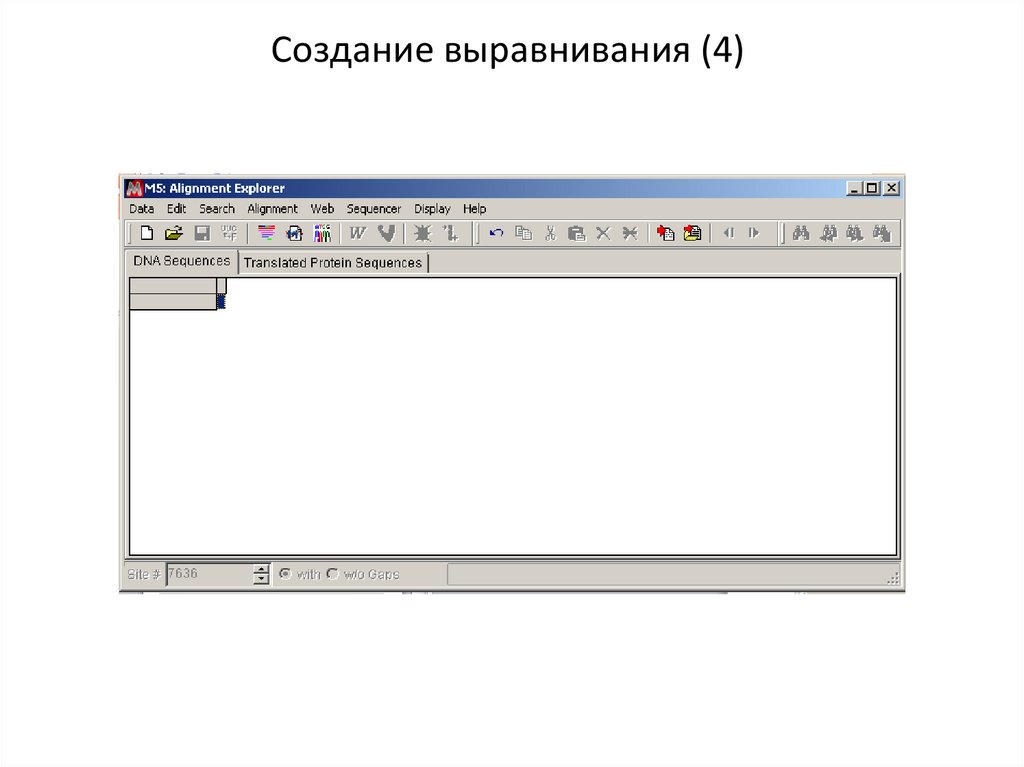Click the mark/unmark site starburst icon

[423, 233]
